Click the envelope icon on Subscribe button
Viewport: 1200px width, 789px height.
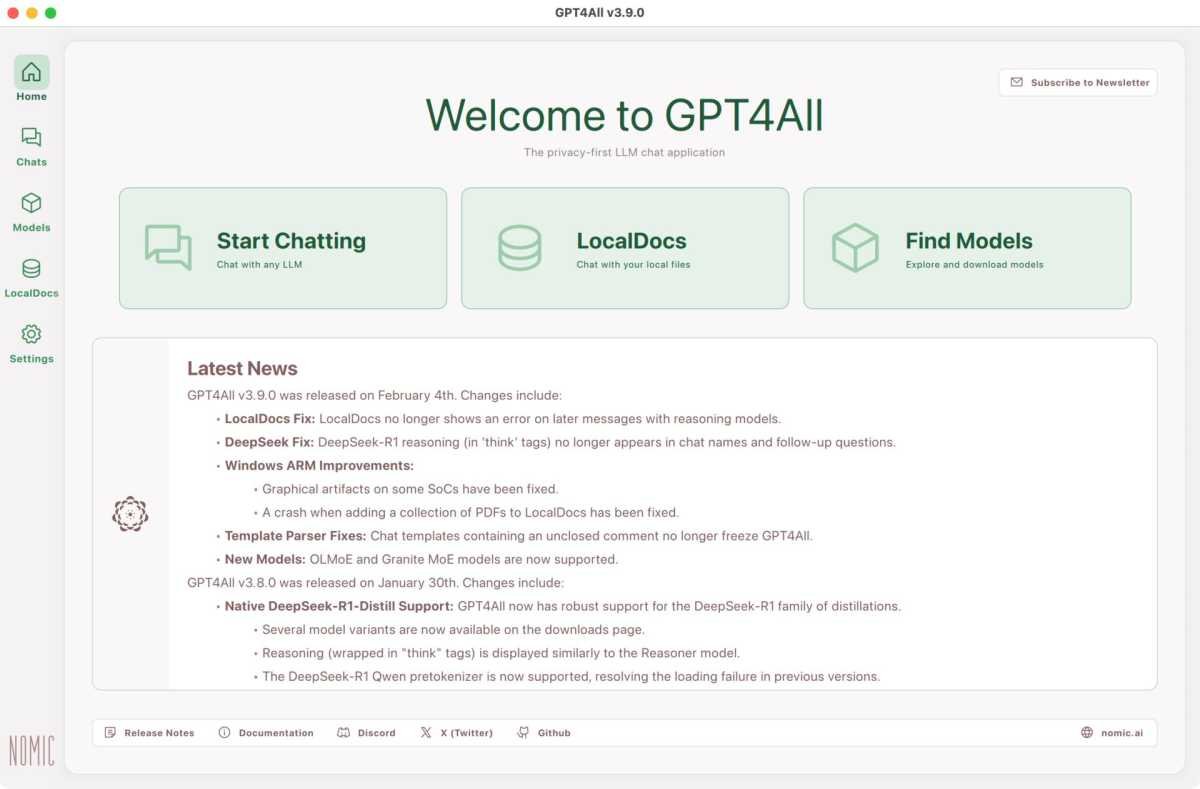pyautogui.click(x=1016, y=82)
